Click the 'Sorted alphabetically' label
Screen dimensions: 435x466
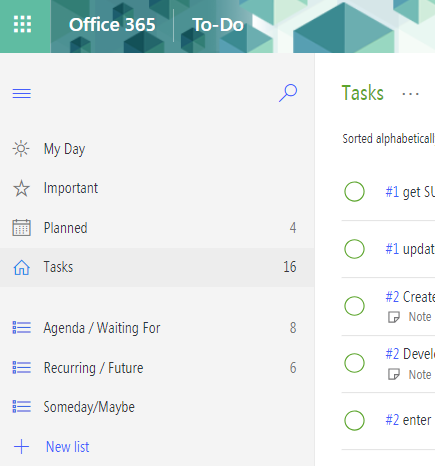[388, 139]
